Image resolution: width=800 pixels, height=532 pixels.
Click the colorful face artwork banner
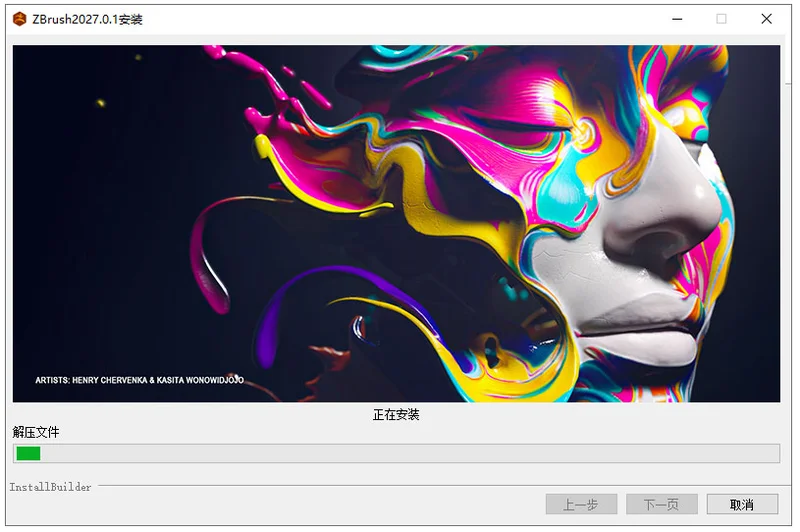click(x=396, y=223)
